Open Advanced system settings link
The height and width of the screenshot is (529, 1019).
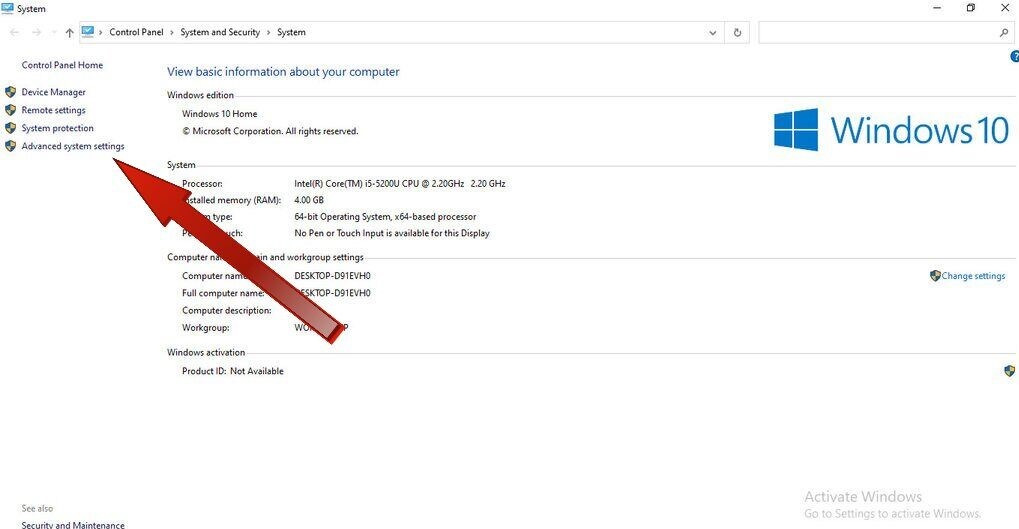click(73, 146)
